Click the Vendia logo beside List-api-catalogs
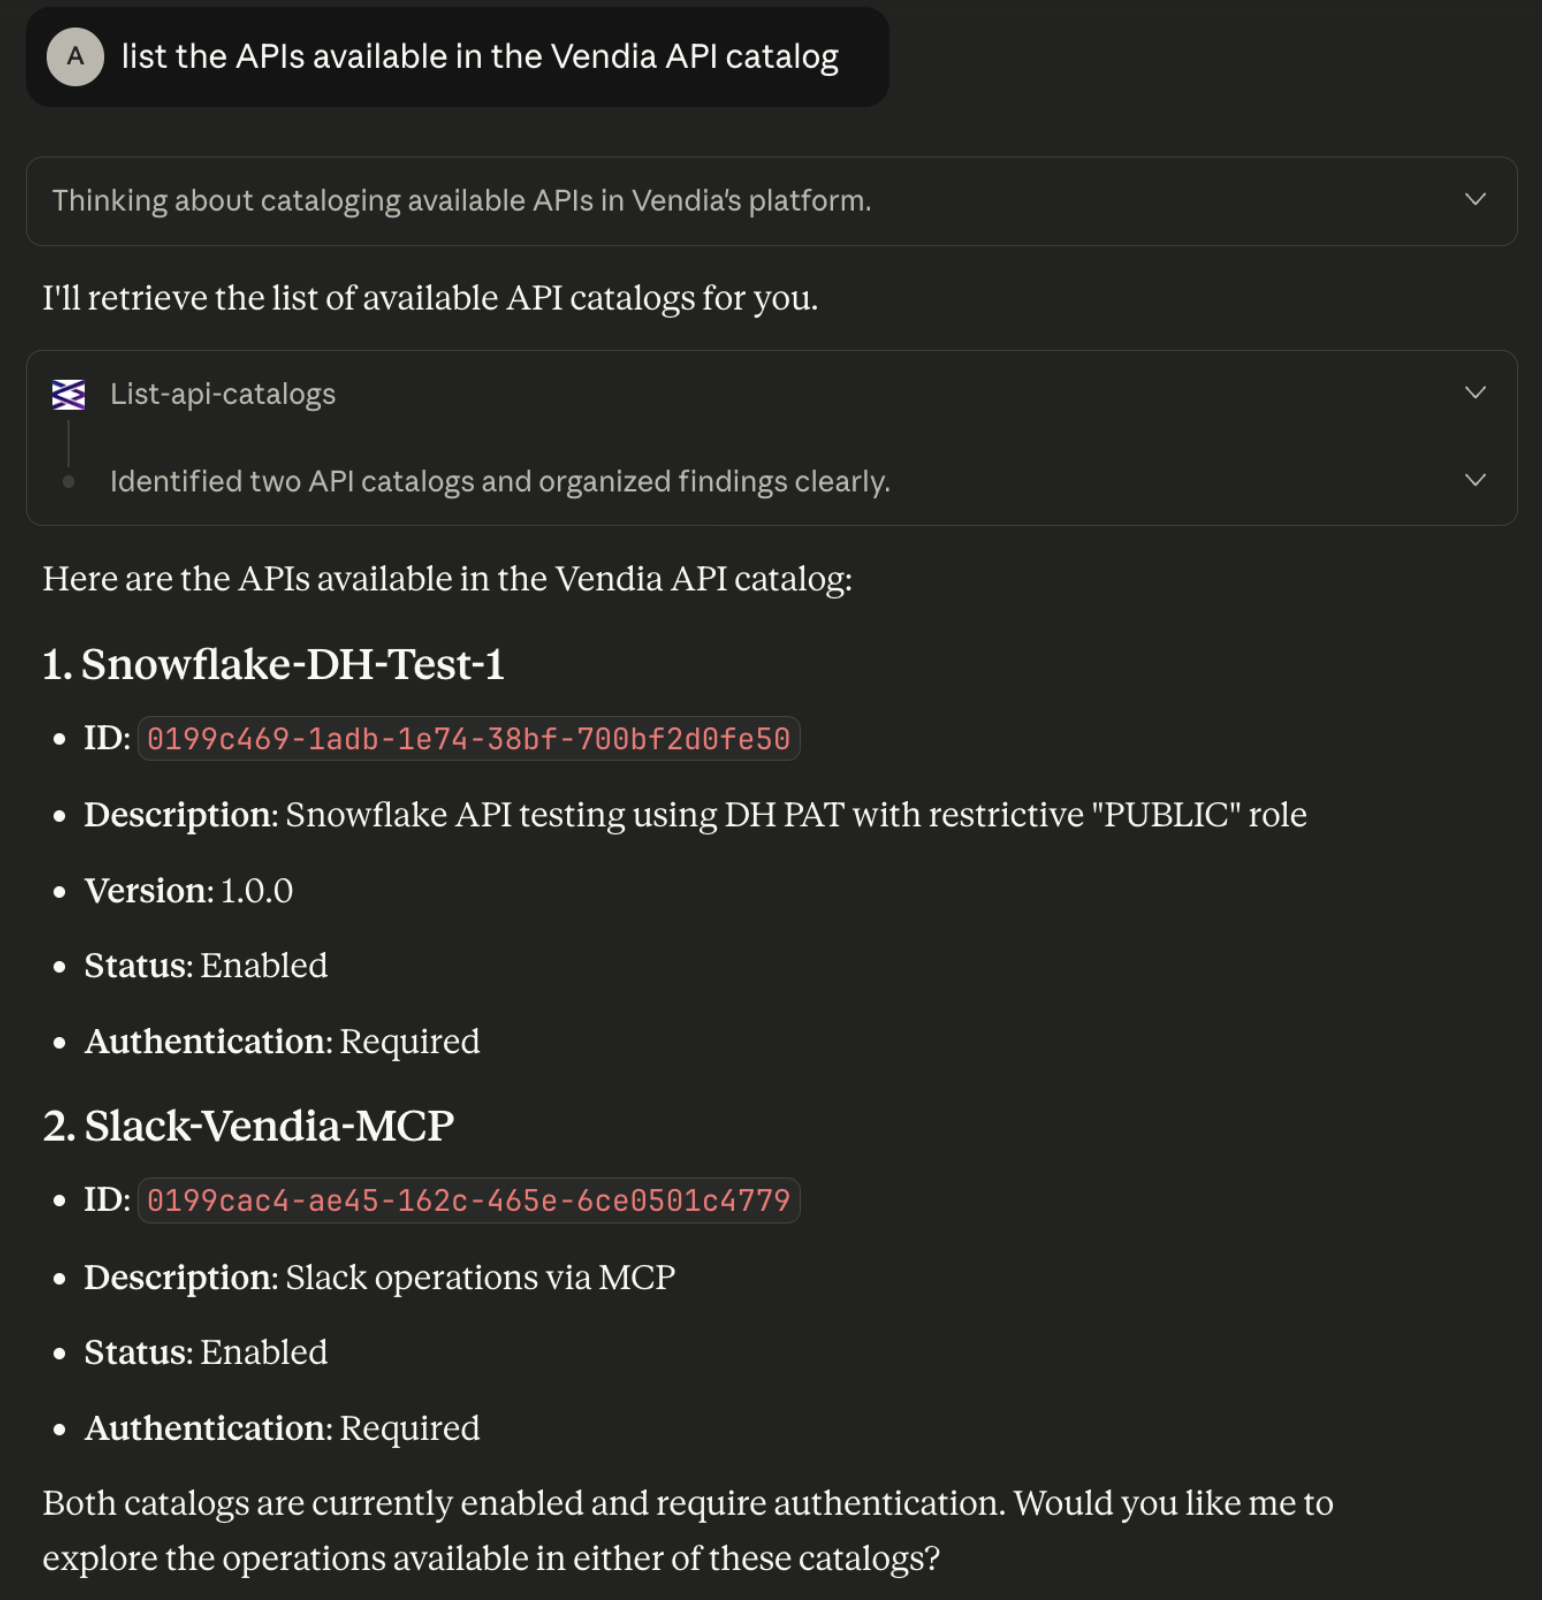1542x1600 pixels. [x=69, y=394]
